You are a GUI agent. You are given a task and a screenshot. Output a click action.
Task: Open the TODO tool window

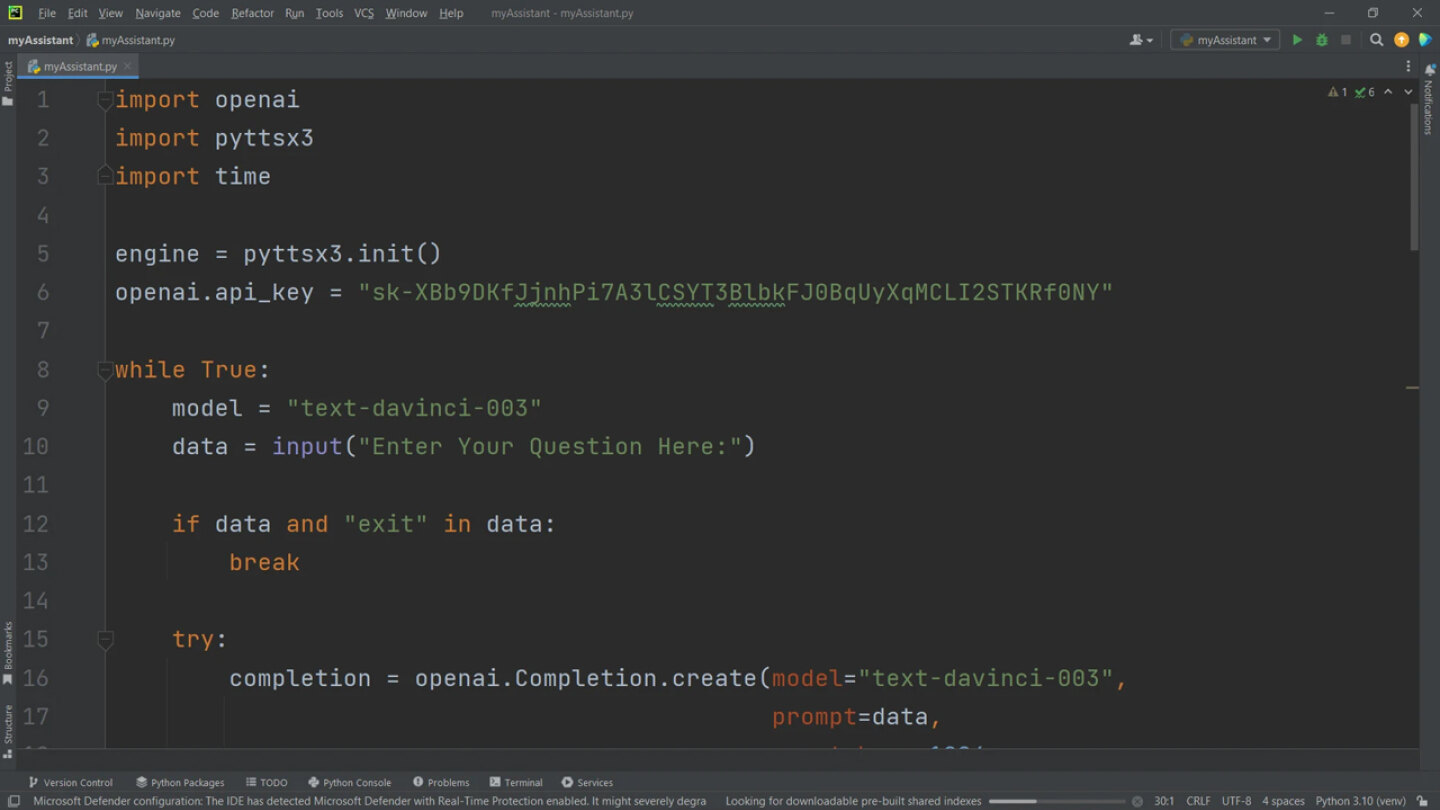(x=266, y=782)
